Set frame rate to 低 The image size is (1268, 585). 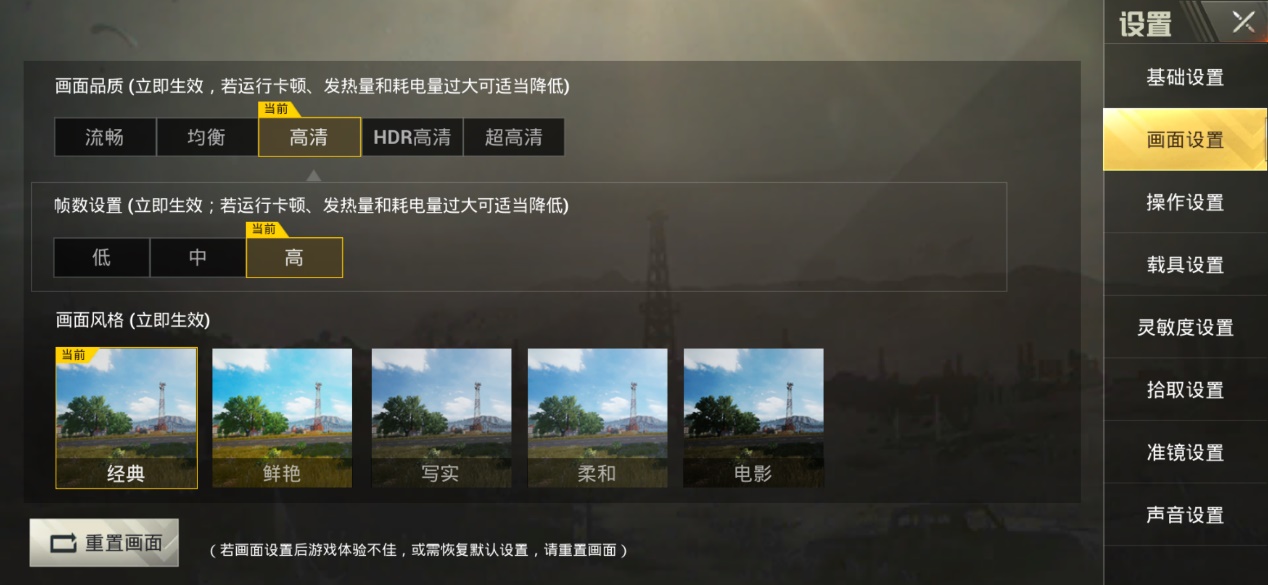(102, 257)
